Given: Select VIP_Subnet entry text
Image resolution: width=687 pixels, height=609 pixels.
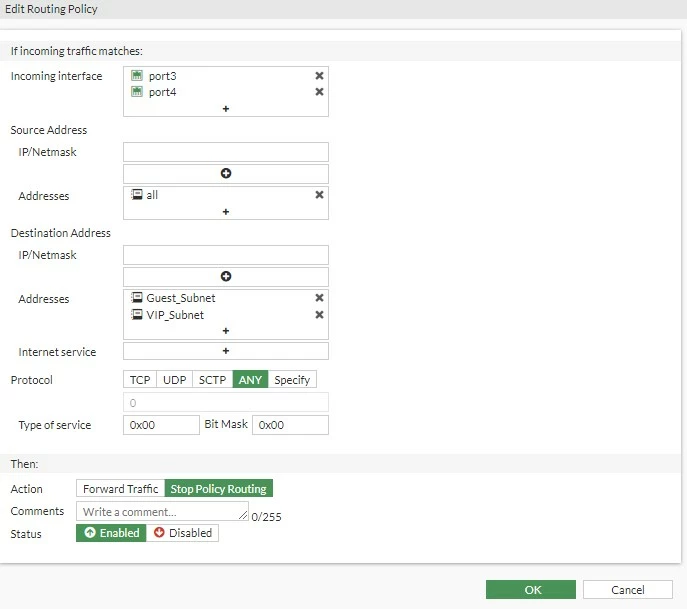Looking at the screenshot, I should click(175, 315).
